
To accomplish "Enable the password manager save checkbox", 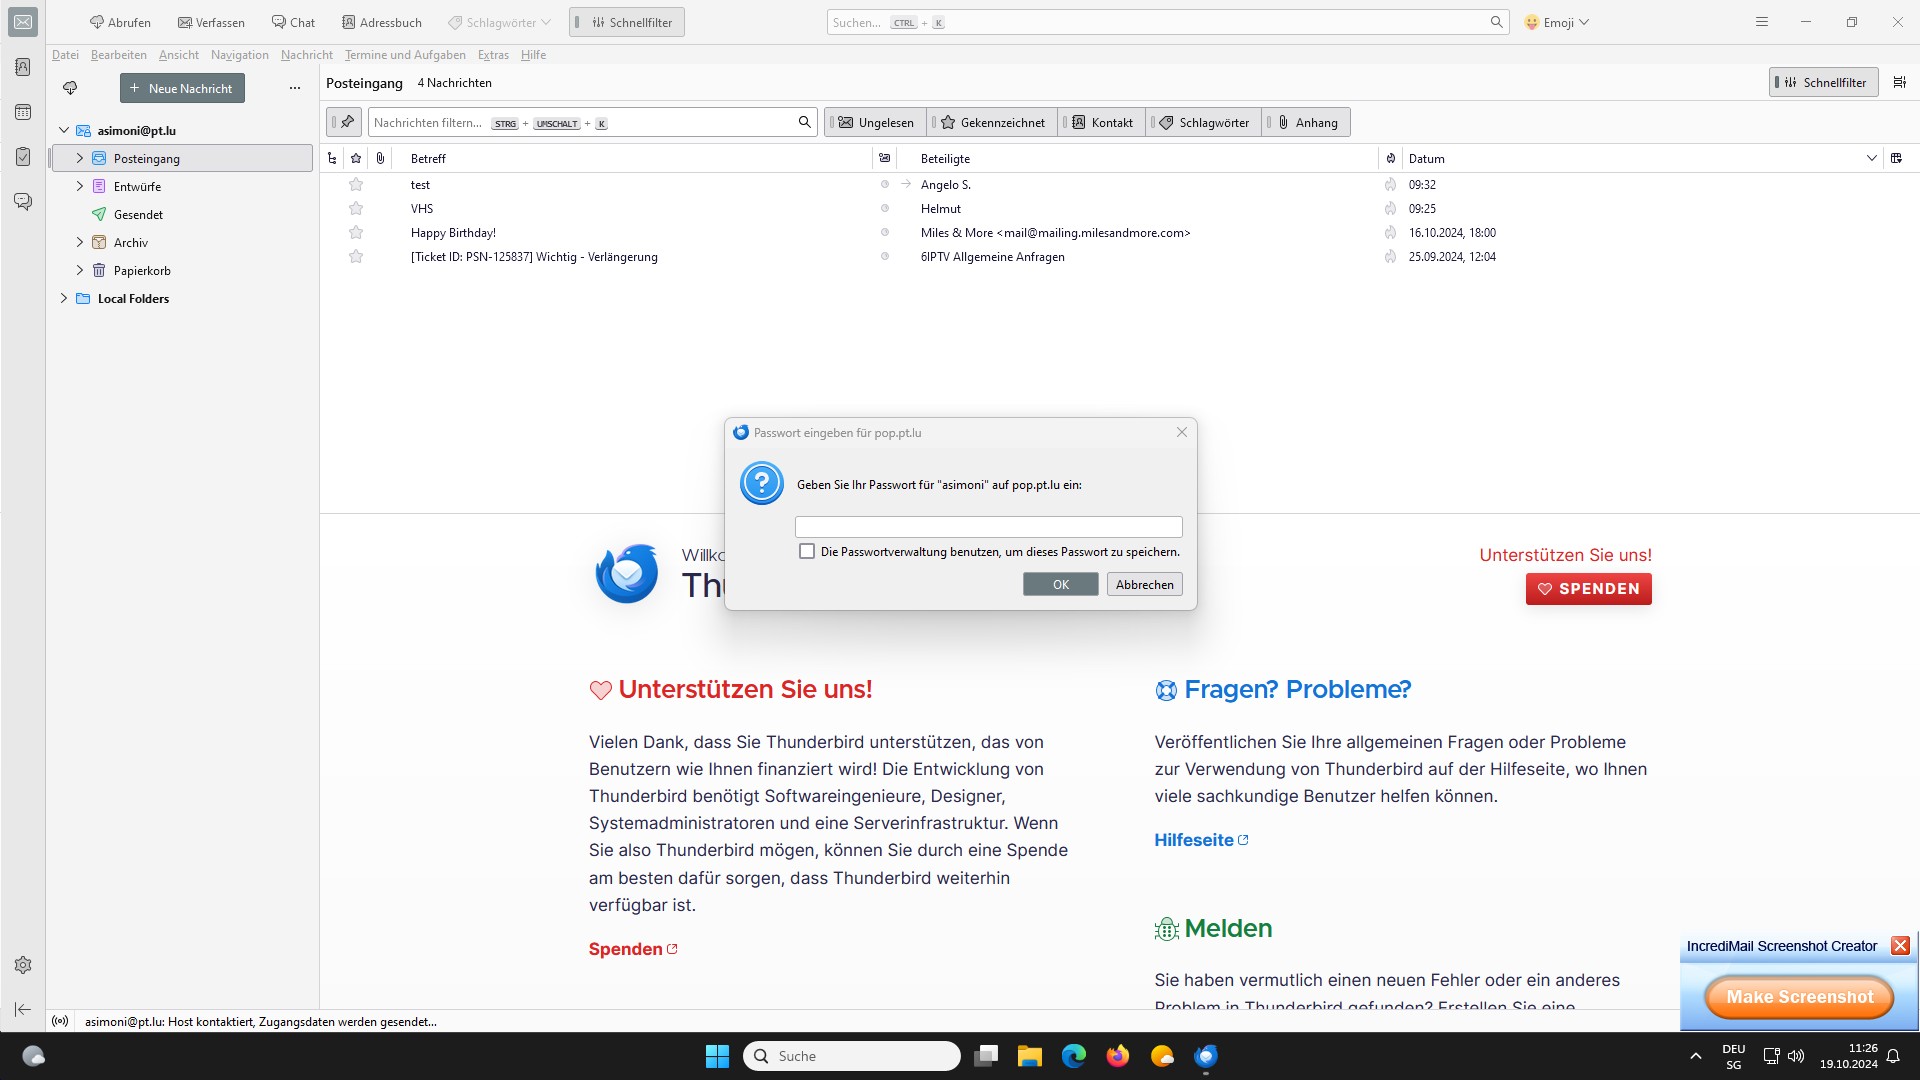I will pos(807,552).
